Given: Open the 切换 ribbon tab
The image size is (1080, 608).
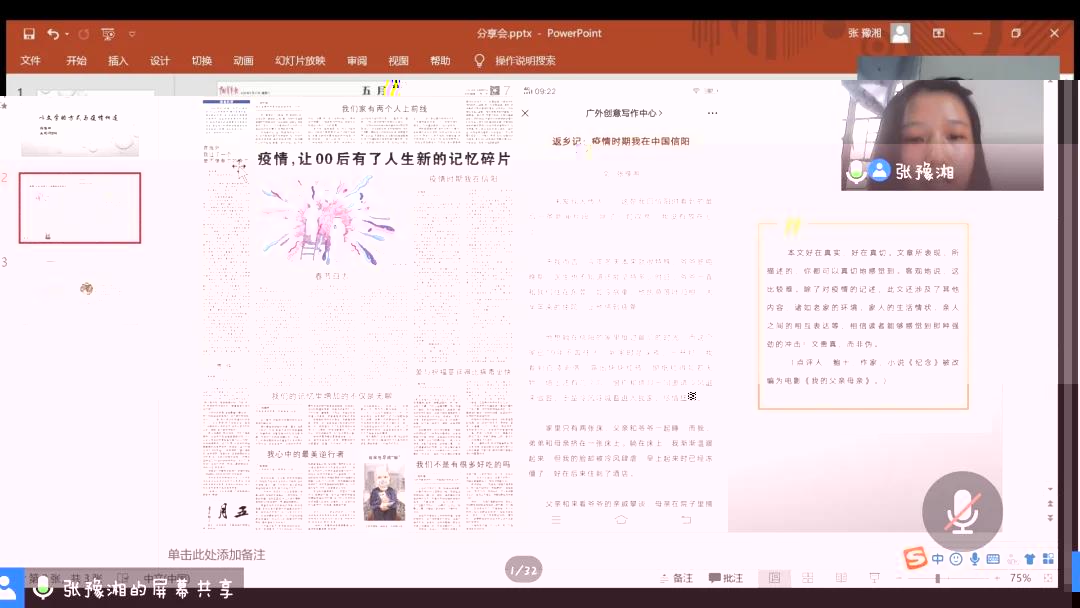Looking at the screenshot, I should coord(202,61).
